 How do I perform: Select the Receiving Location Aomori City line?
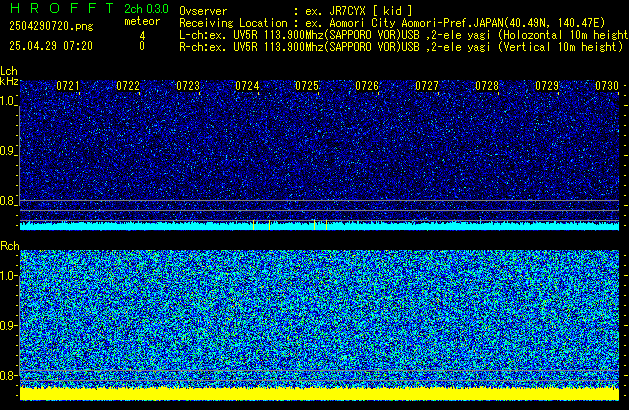coord(392,23)
